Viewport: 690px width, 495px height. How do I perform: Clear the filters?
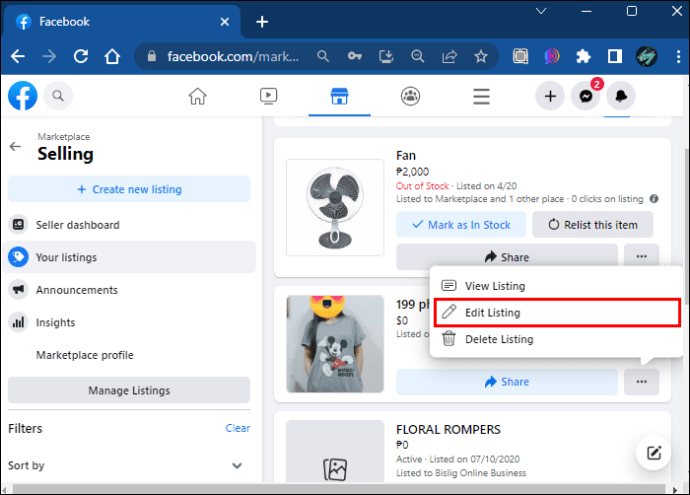click(238, 428)
